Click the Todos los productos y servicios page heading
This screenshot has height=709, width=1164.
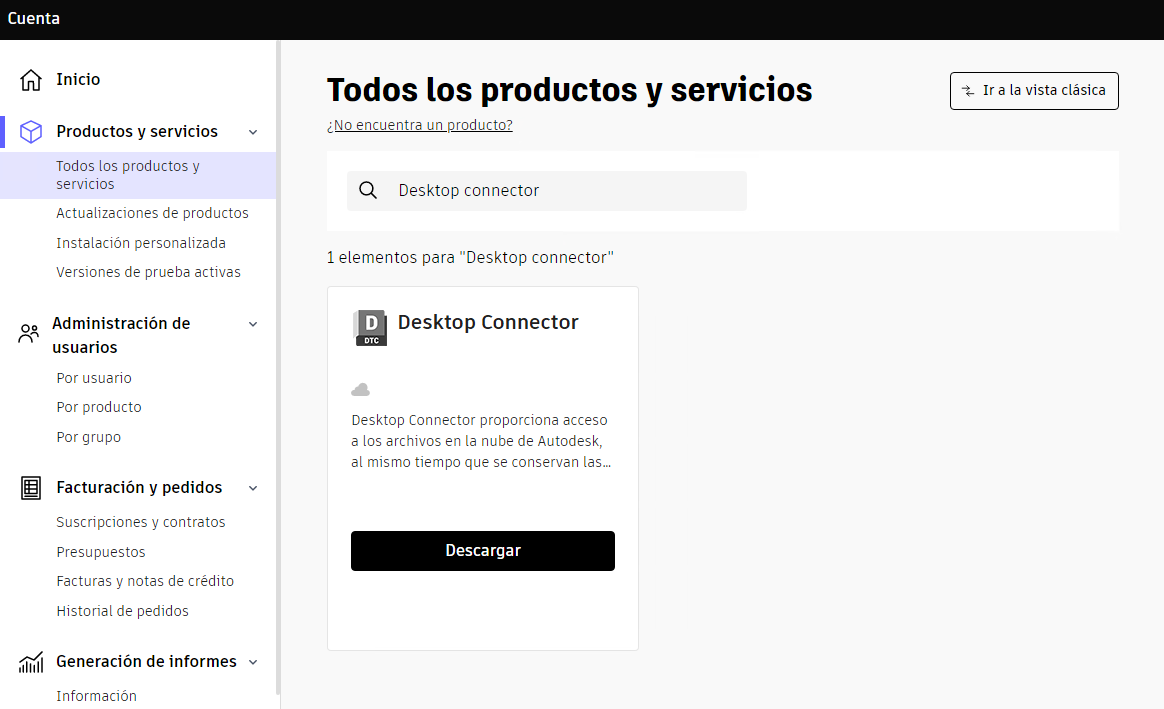(569, 90)
